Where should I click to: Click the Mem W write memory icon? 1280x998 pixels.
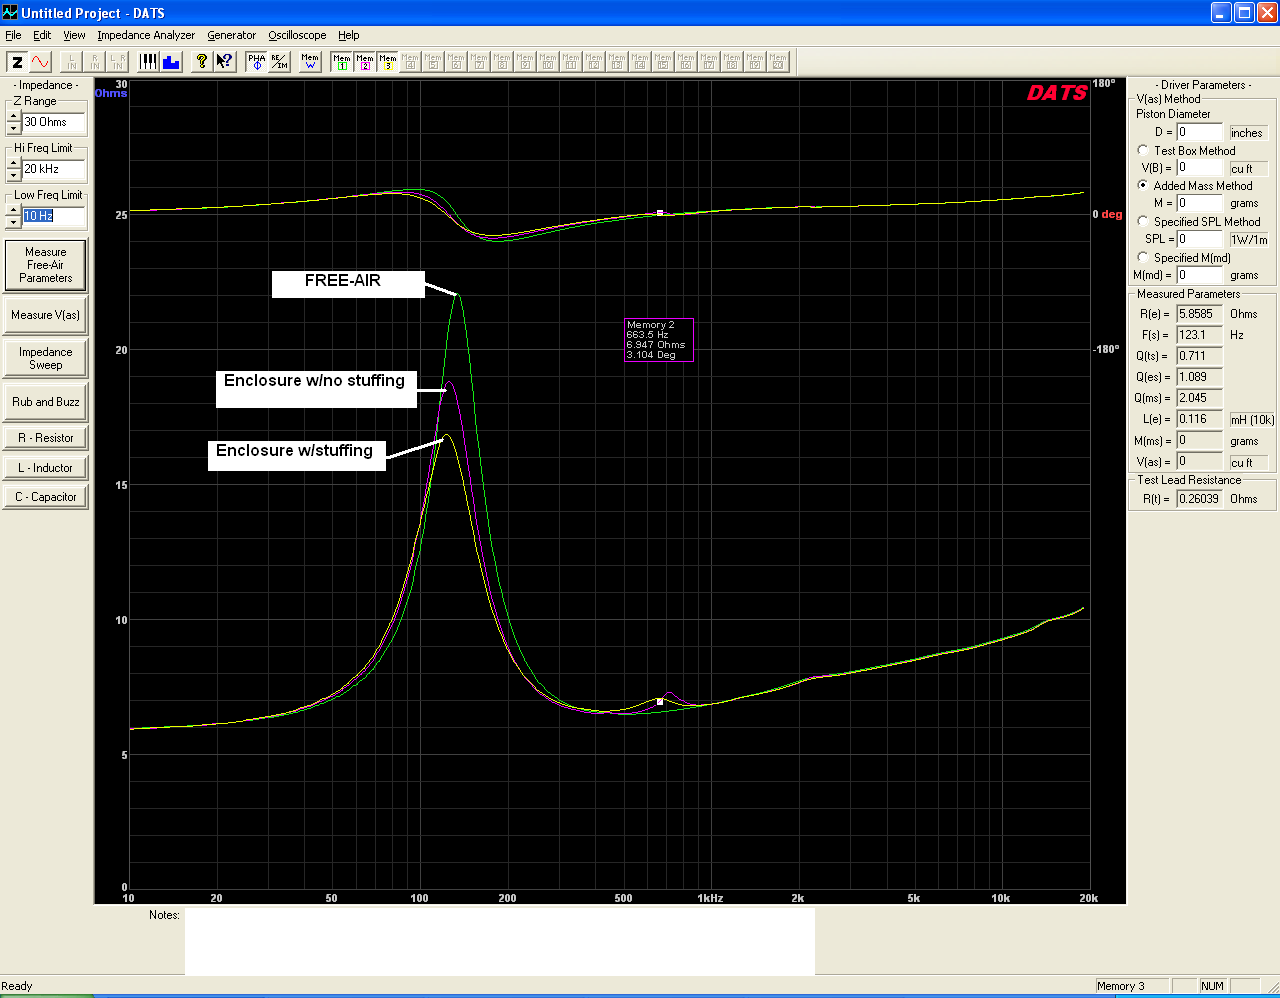pos(310,62)
